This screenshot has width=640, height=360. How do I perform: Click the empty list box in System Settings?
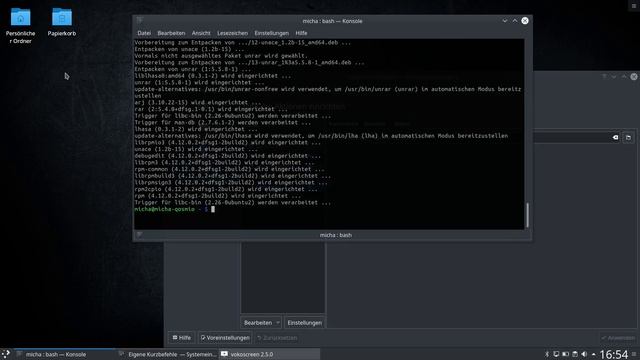point(283,277)
